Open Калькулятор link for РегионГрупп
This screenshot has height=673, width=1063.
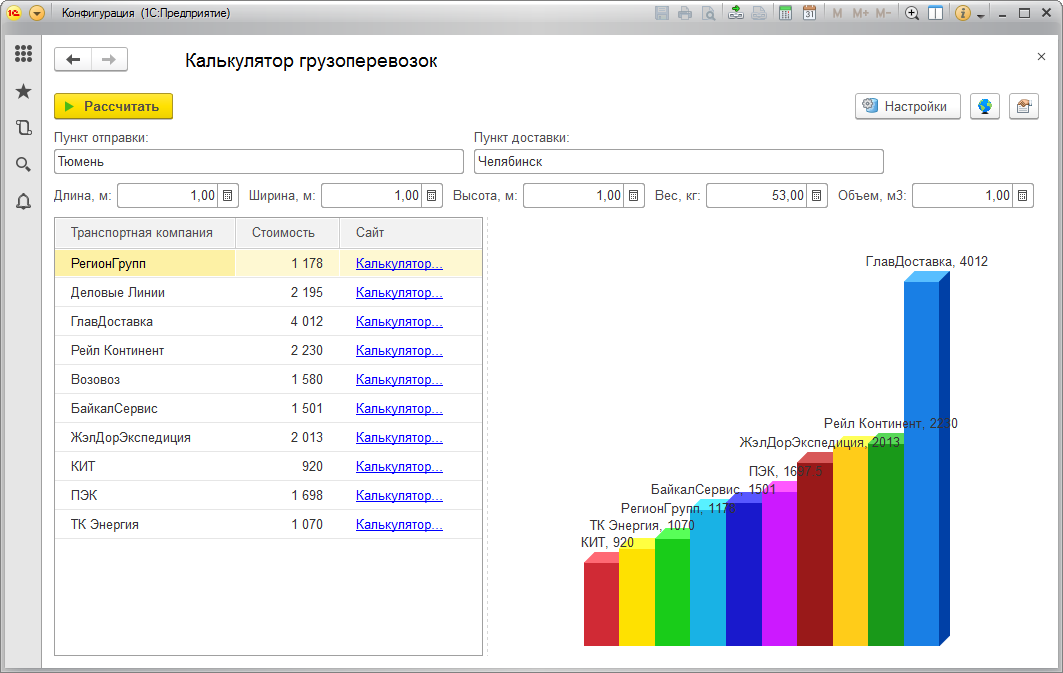coord(399,264)
